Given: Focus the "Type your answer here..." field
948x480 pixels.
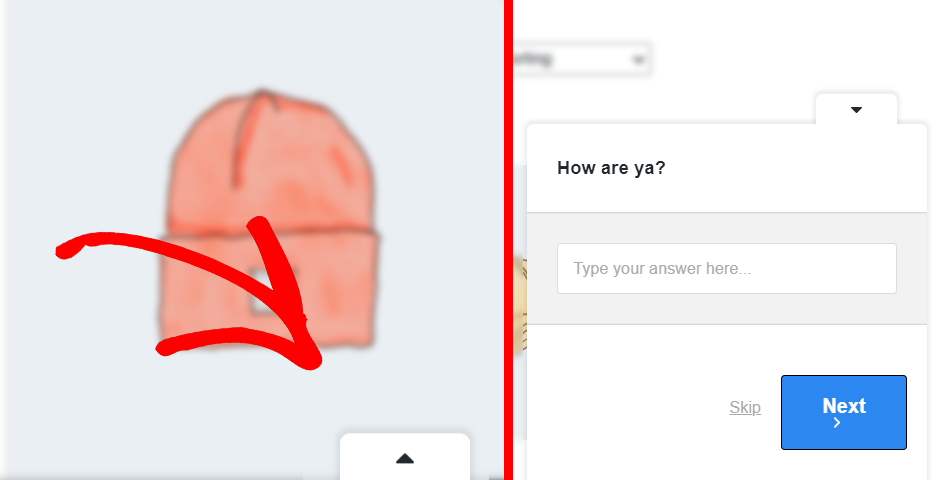Looking at the screenshot, I should pyautogui.click(x=727, y=268).
